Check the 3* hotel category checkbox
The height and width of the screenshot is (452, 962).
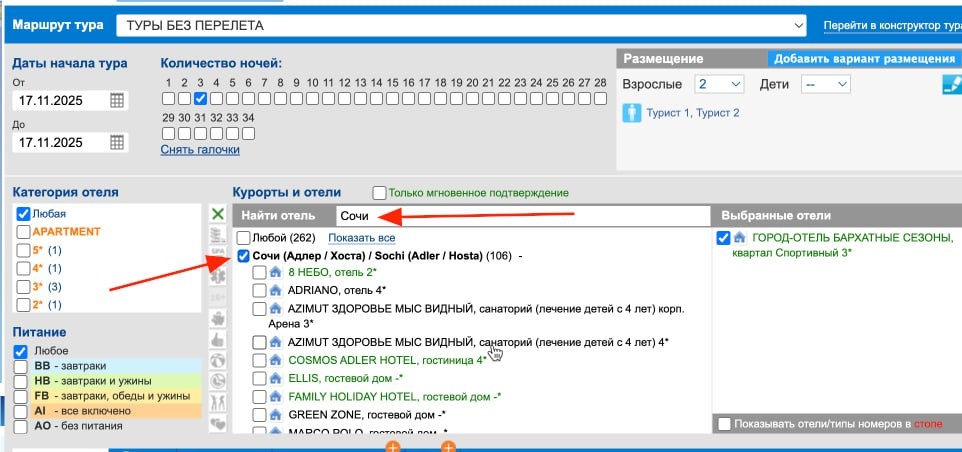pos(23,286)
